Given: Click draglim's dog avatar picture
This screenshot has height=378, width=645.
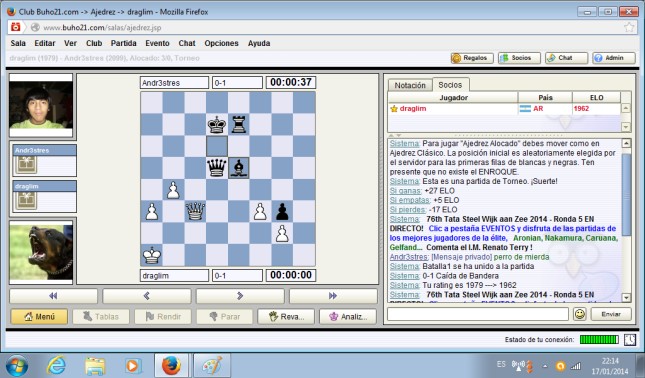Looking at the screenshot, I should click(x=41, y=252).
